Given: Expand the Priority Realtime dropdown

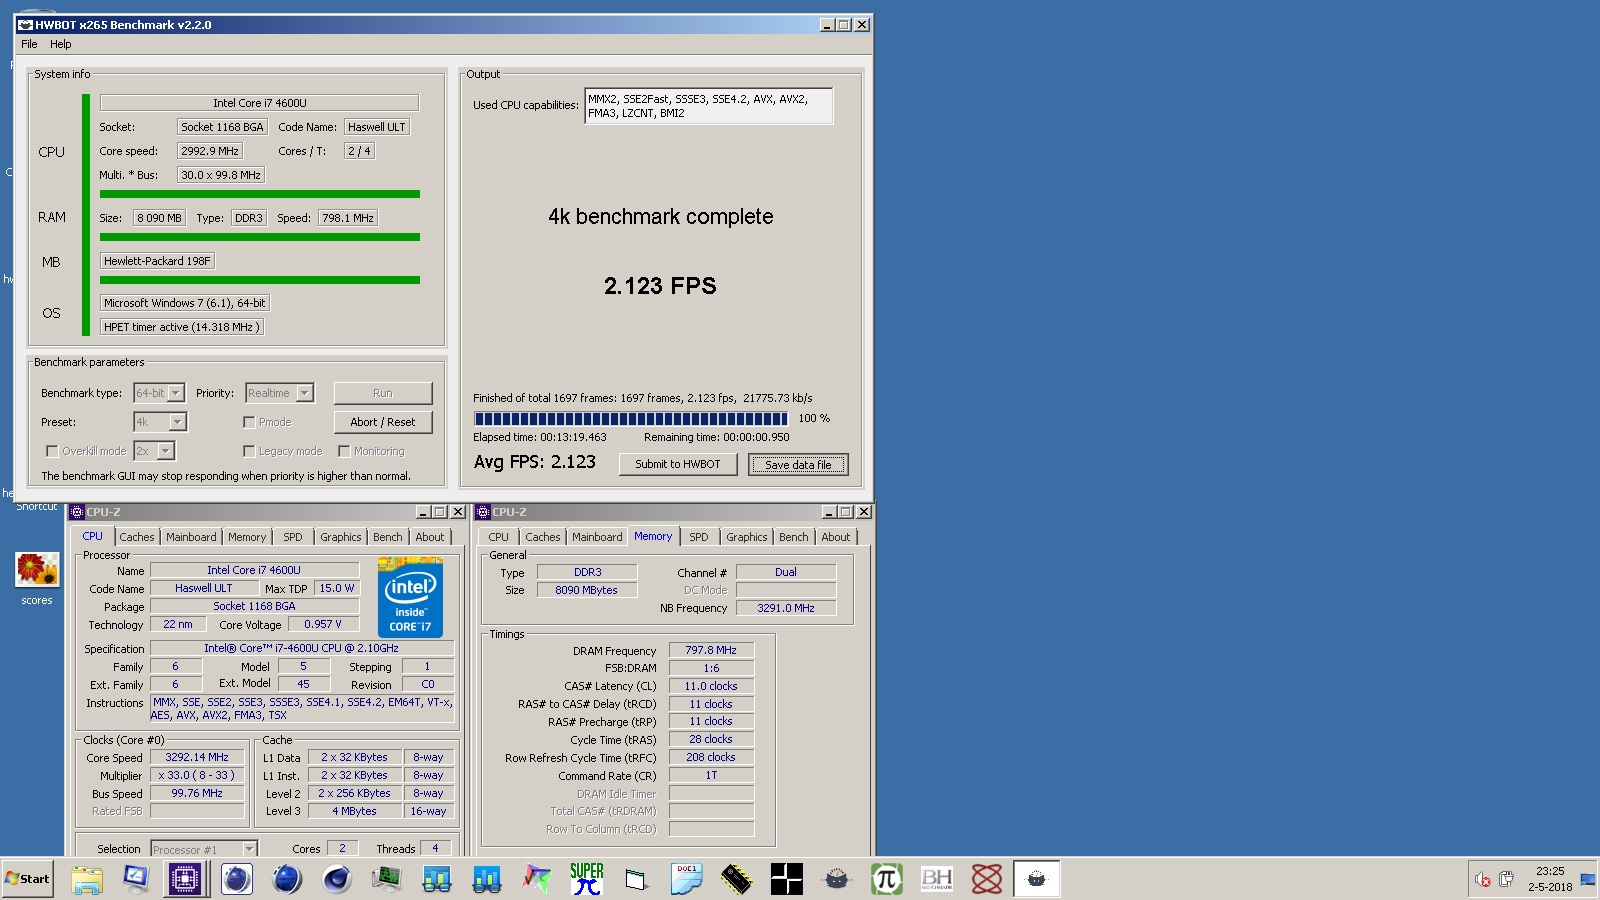Looking at the screenshot, I should (280, 393).
